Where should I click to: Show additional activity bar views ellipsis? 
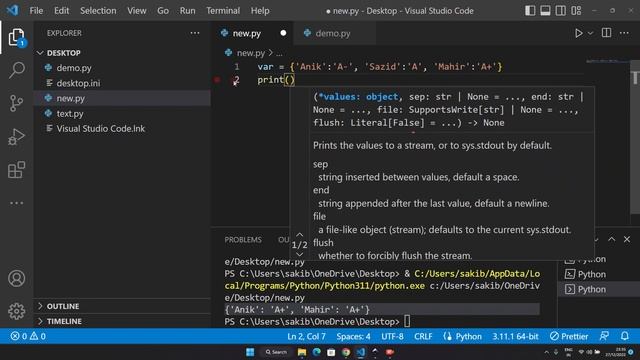(x=16, y=203)
